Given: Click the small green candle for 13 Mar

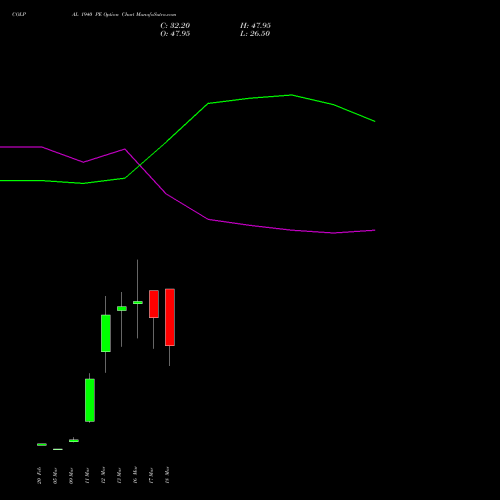Looking at the screenshot, I should pos(122,309).
